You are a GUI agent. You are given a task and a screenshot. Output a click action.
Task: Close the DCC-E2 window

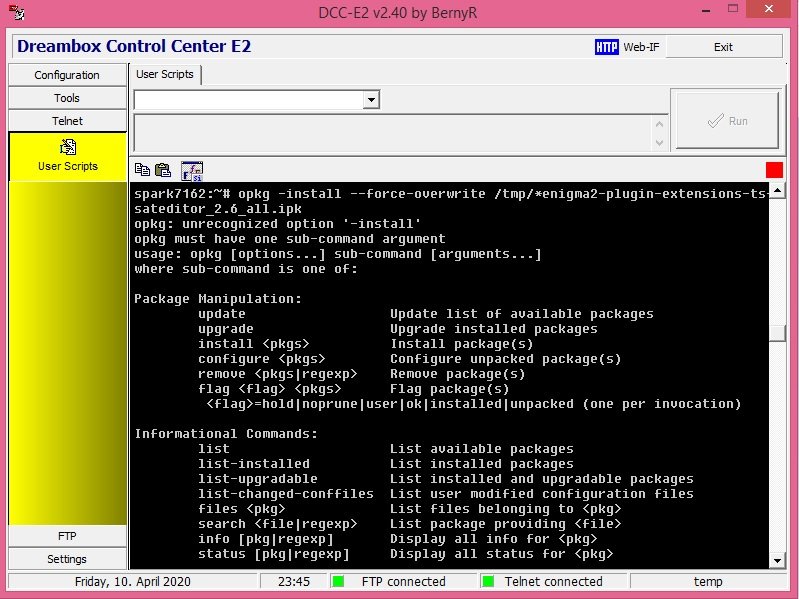pyautogui.click(x=769, y=9)
